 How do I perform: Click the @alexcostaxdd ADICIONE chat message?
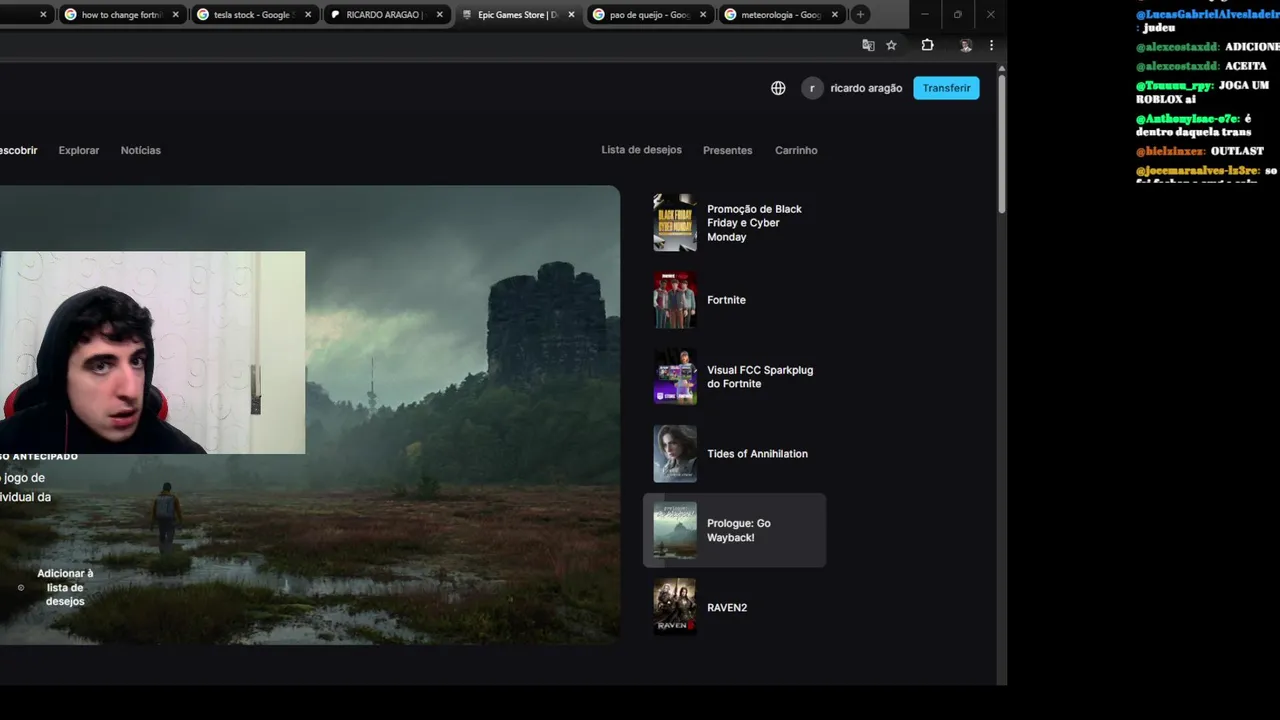[x=1208, y=47]
